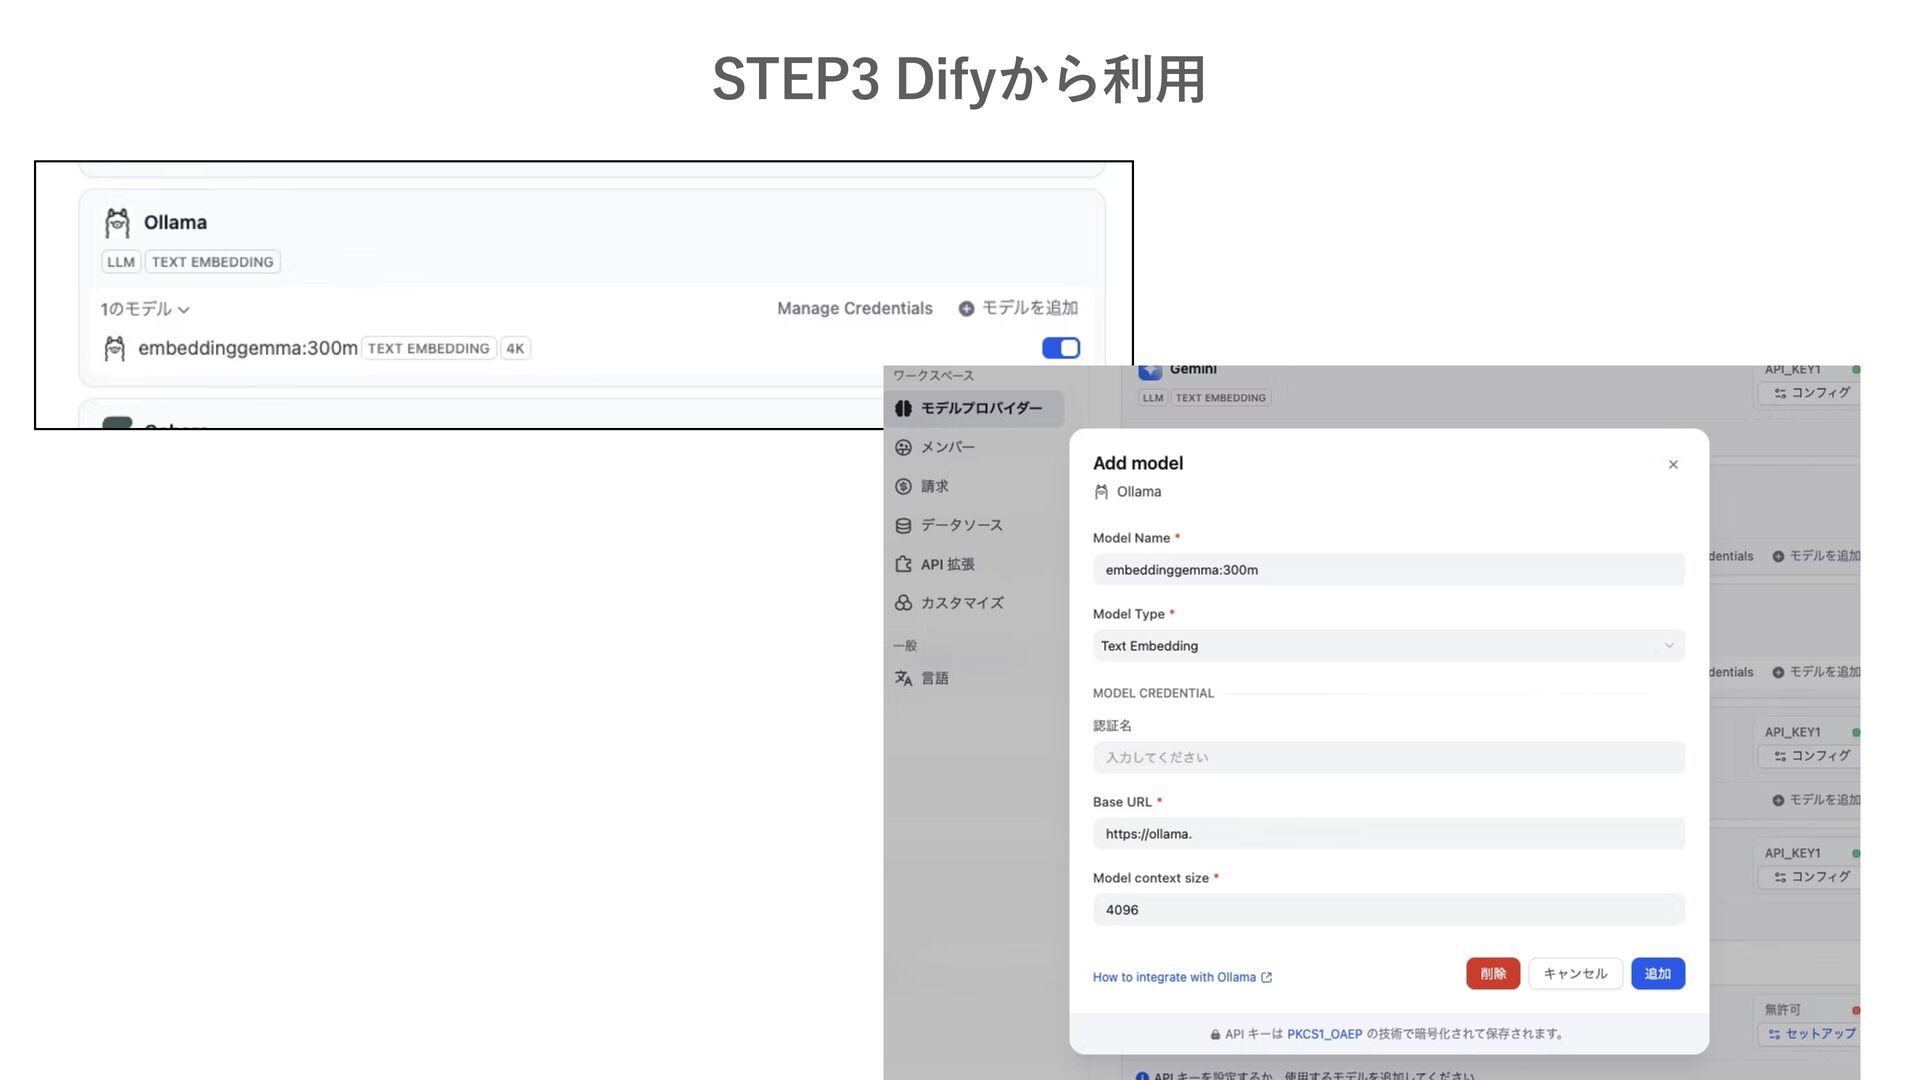Image resolution: width=1920 pixels, height=1080 pixels.
Task: Open モデルプロバイダー in the settings sidebar
Action: (974, 408)
